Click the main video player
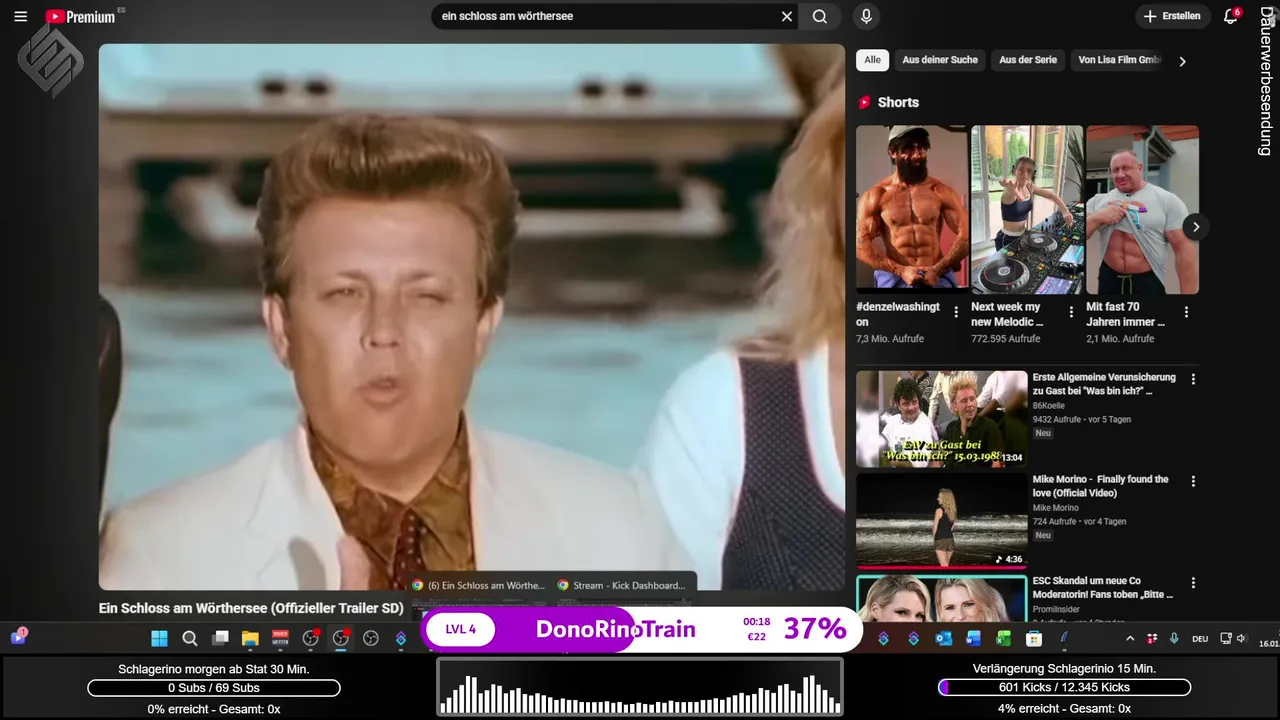1280x720 pixels. click(x=471, y=317)
